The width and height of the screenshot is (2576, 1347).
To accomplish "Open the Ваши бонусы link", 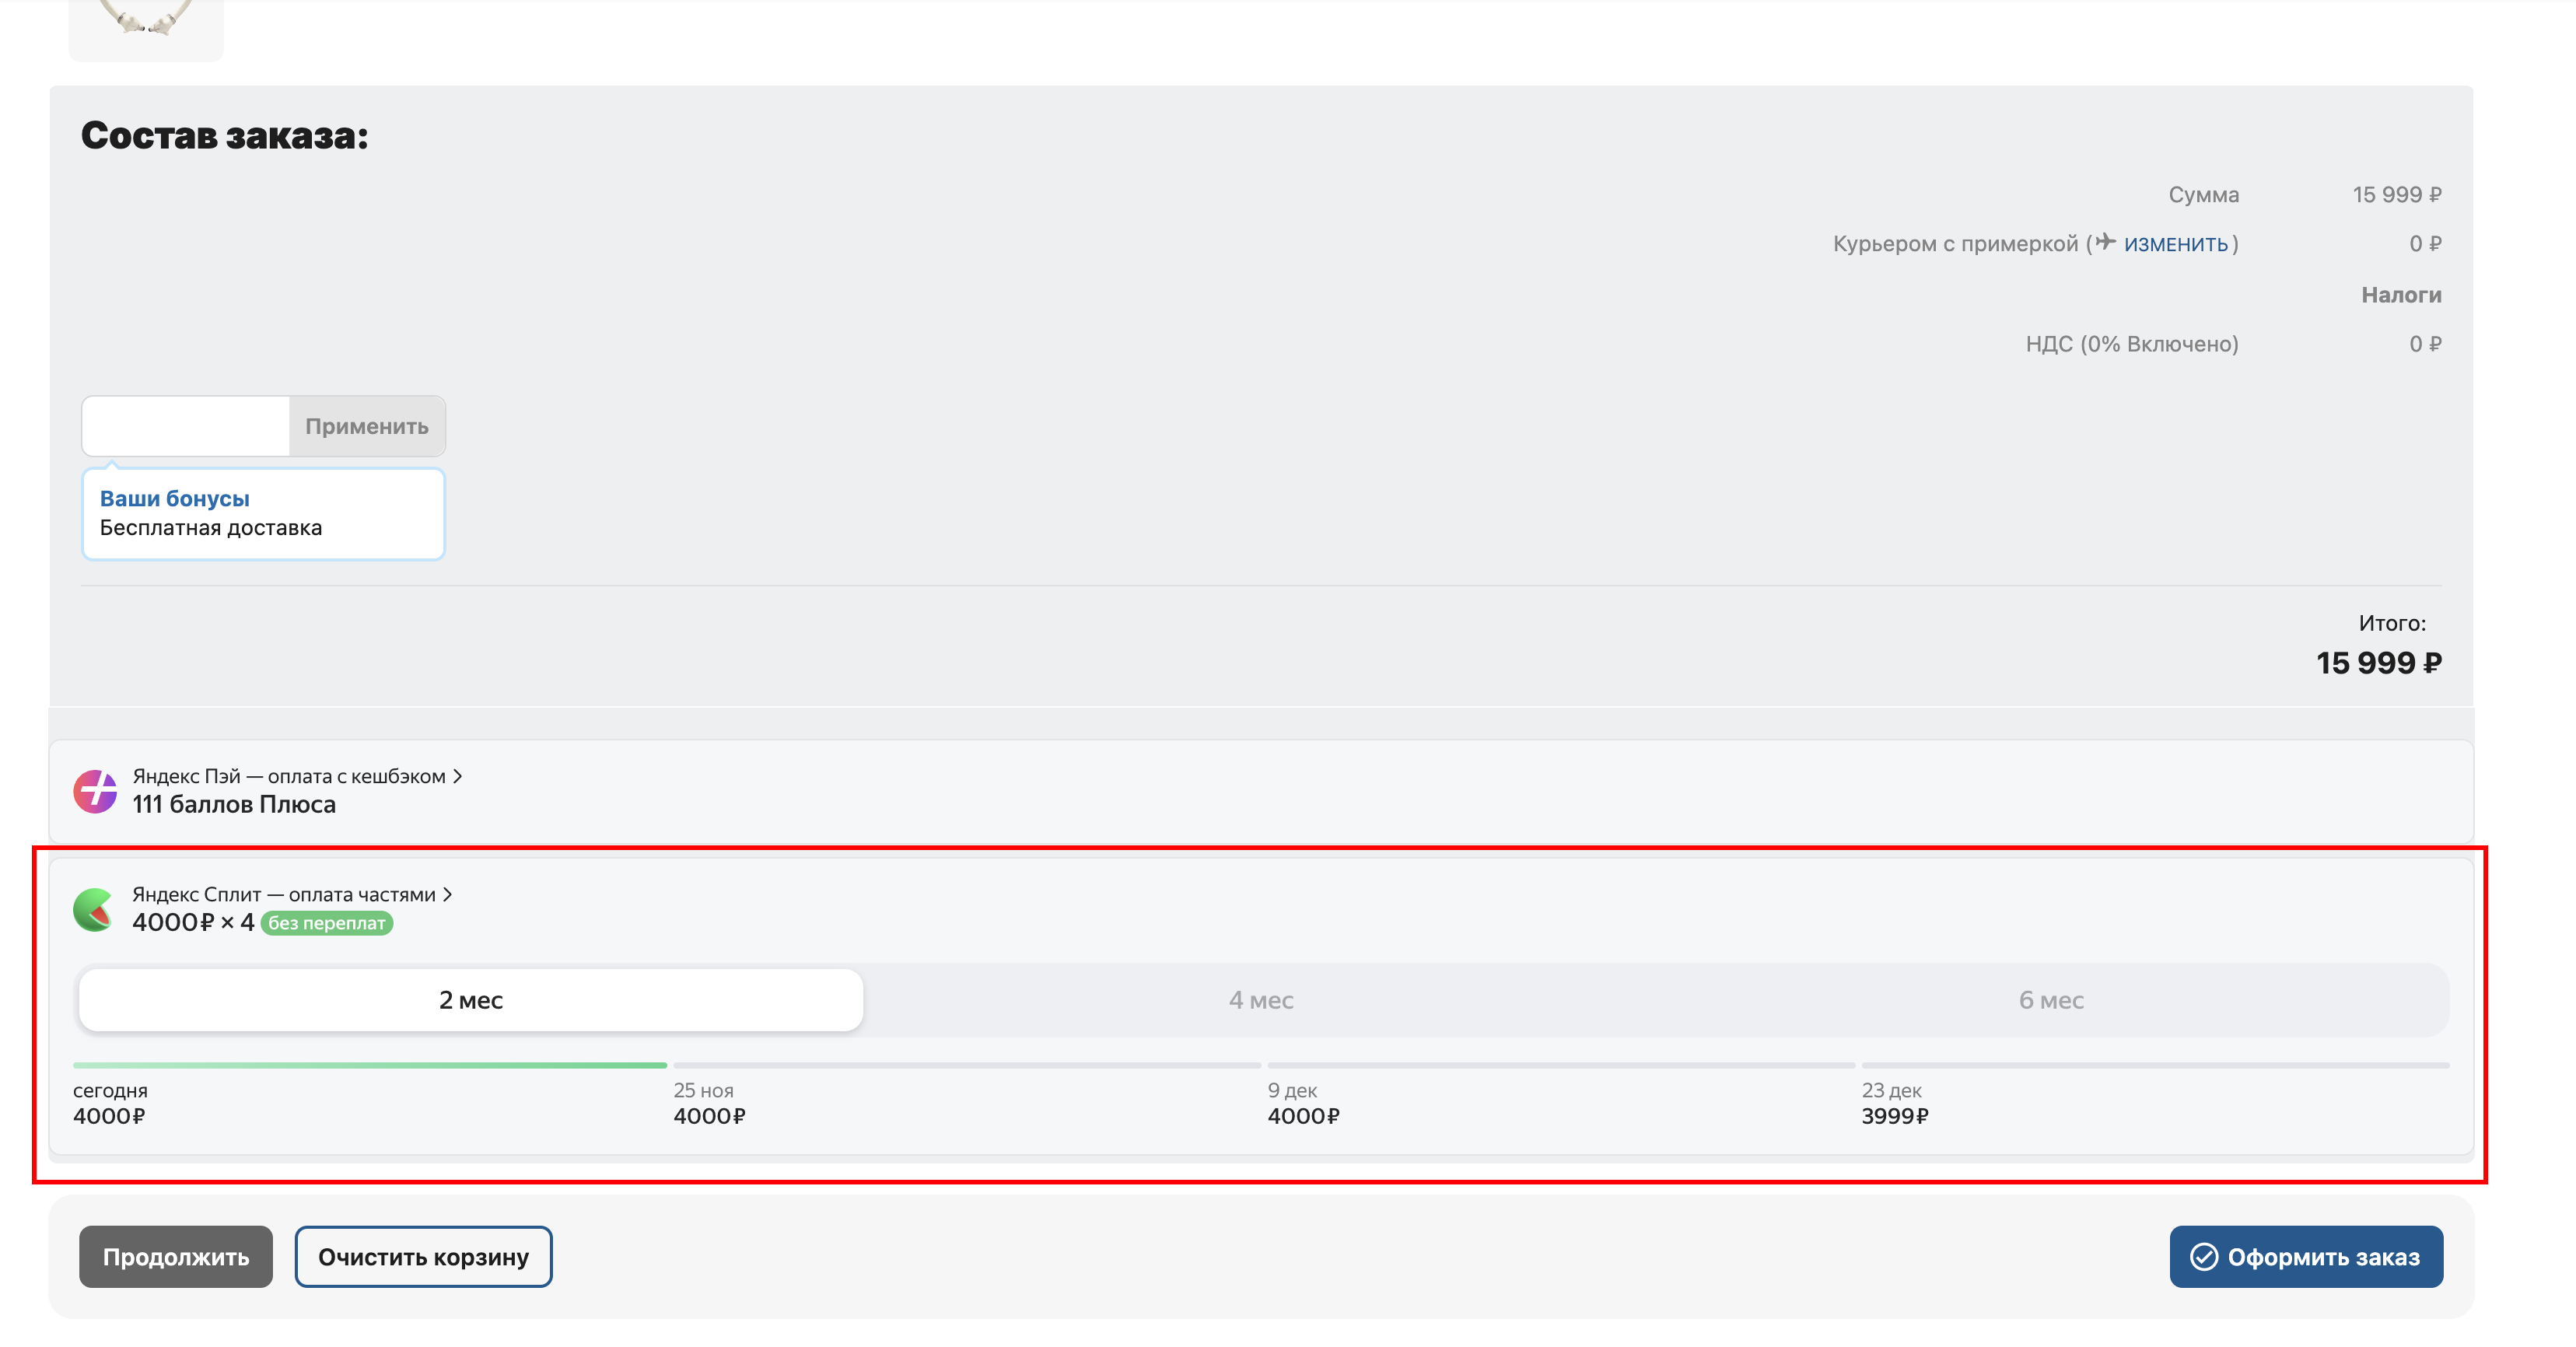I will click(174, 498).
